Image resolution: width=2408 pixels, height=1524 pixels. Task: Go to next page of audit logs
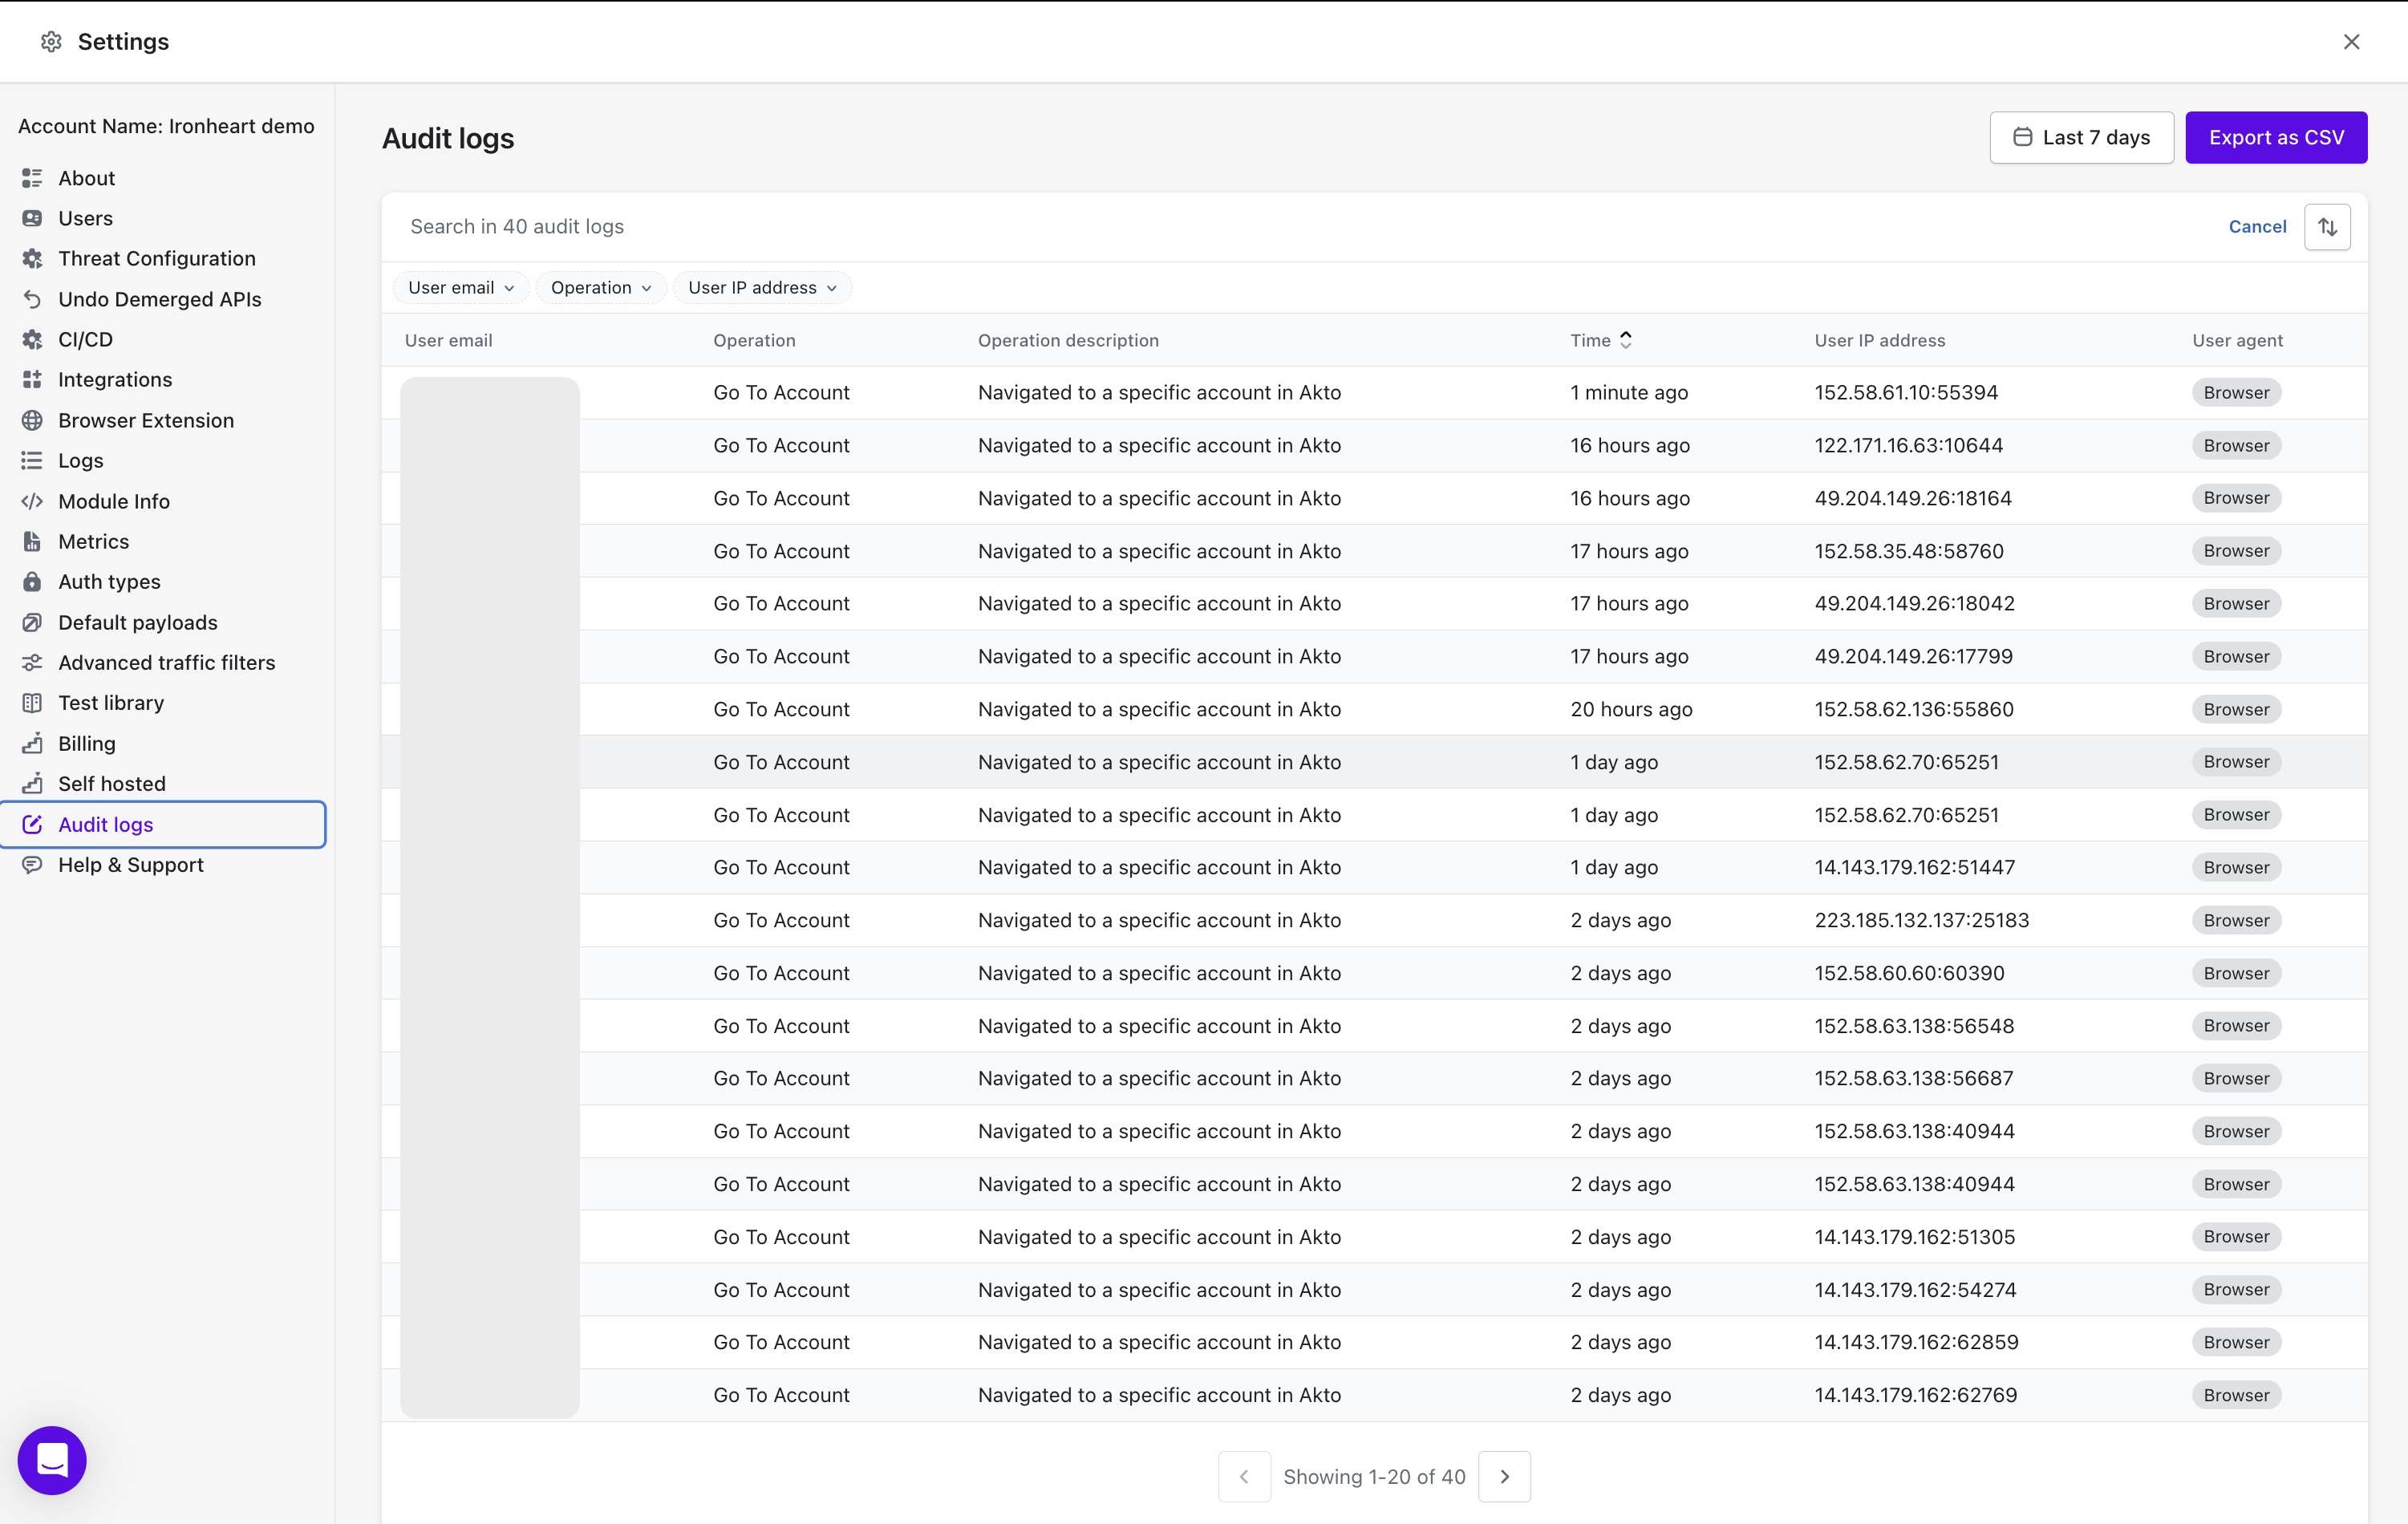pyautogui.click(x=1503, y=1476)
